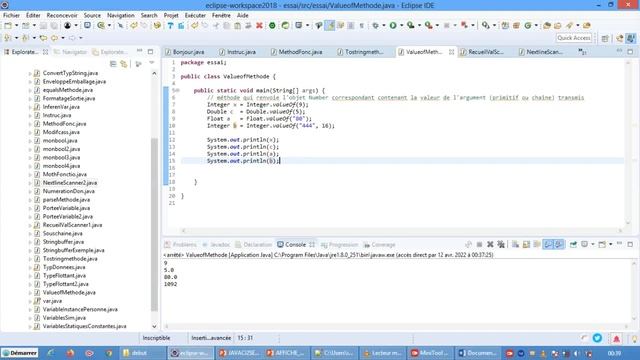Click the Pin Console icon
Screen dimensions: 640x360
(573, 244)
